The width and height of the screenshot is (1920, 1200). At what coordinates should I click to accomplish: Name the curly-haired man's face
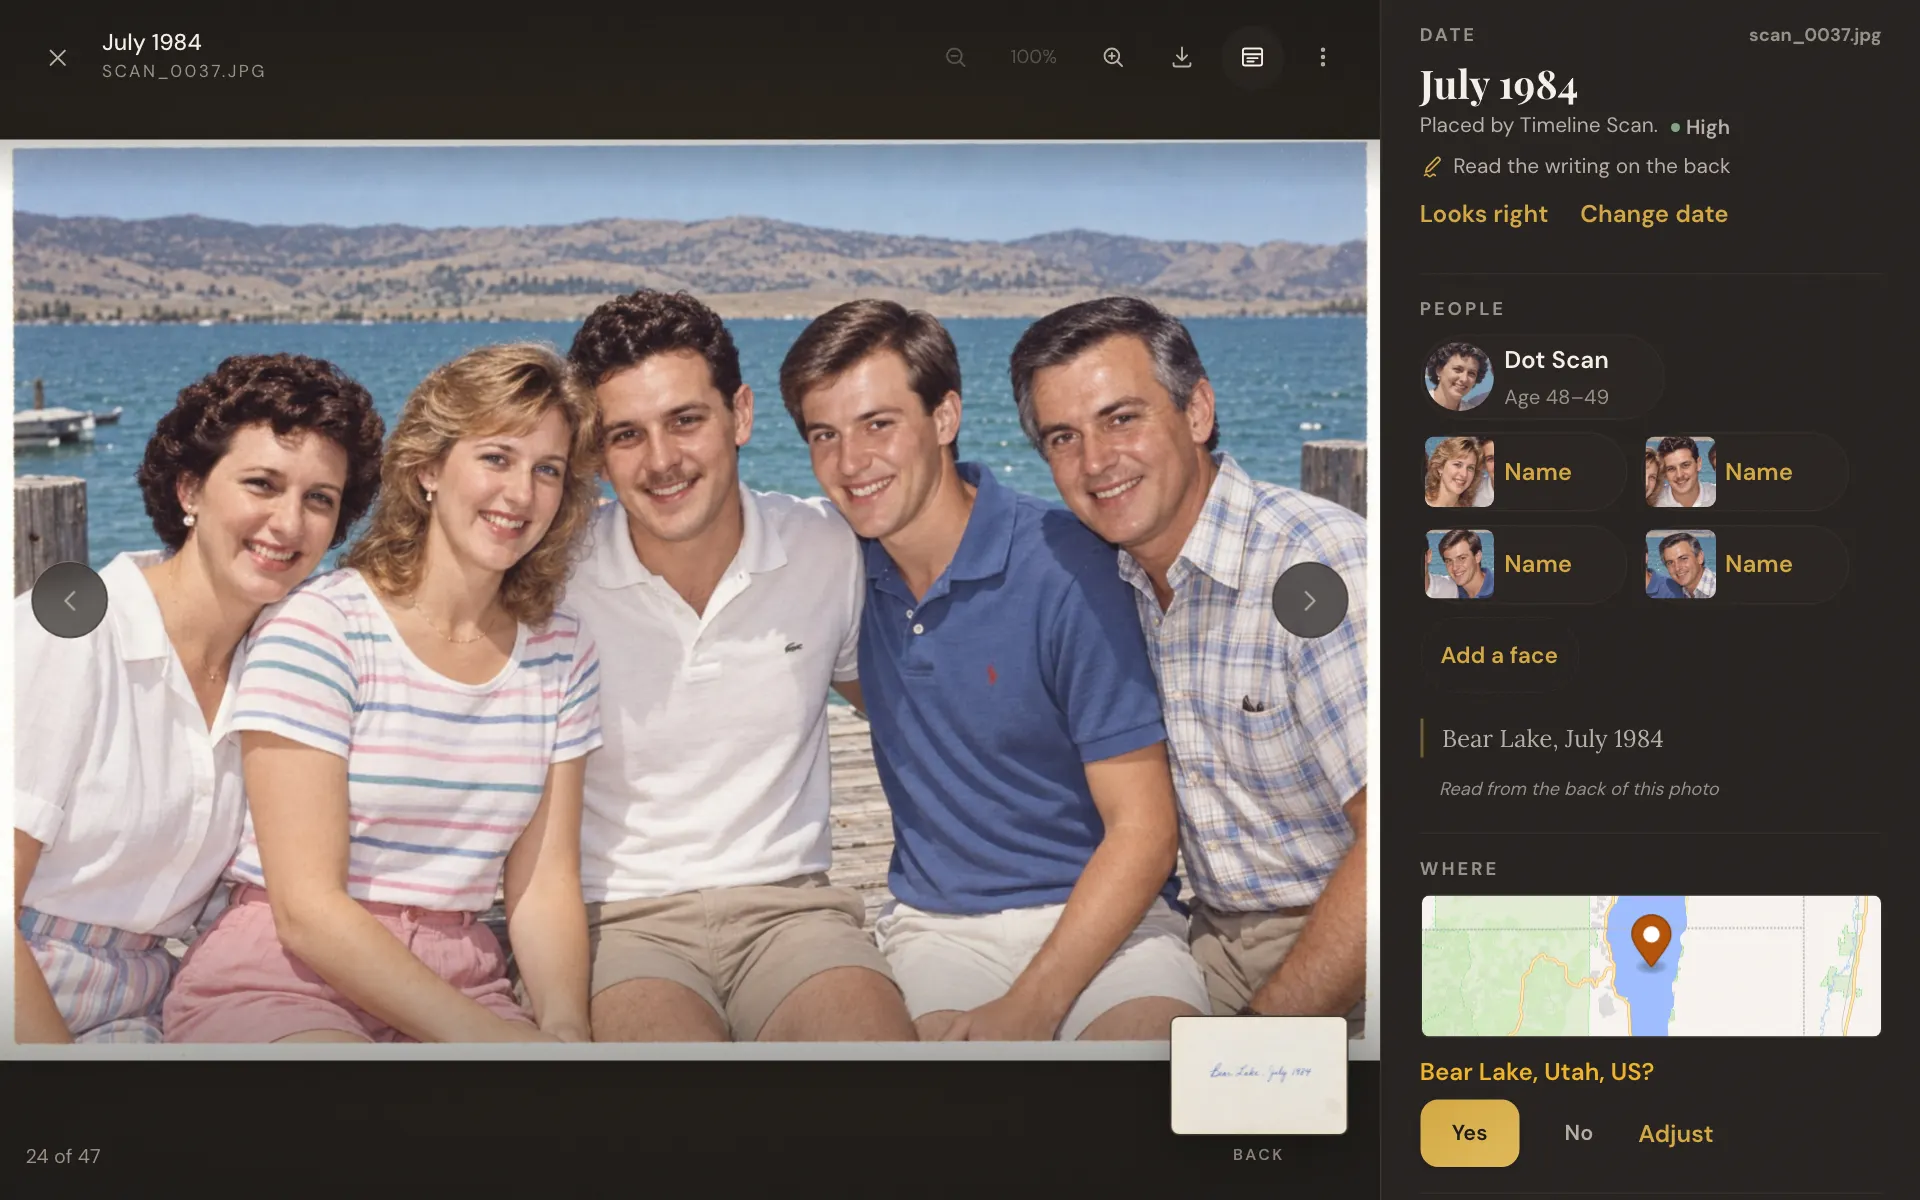[1744, 471]
